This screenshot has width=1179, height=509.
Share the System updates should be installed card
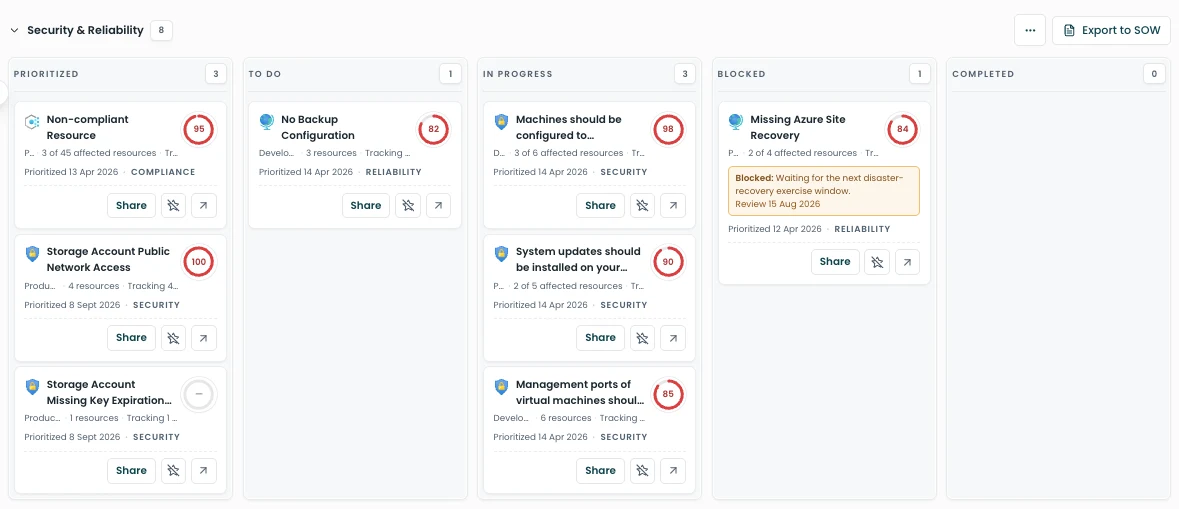pyautogui.click(x=601, y=338)
